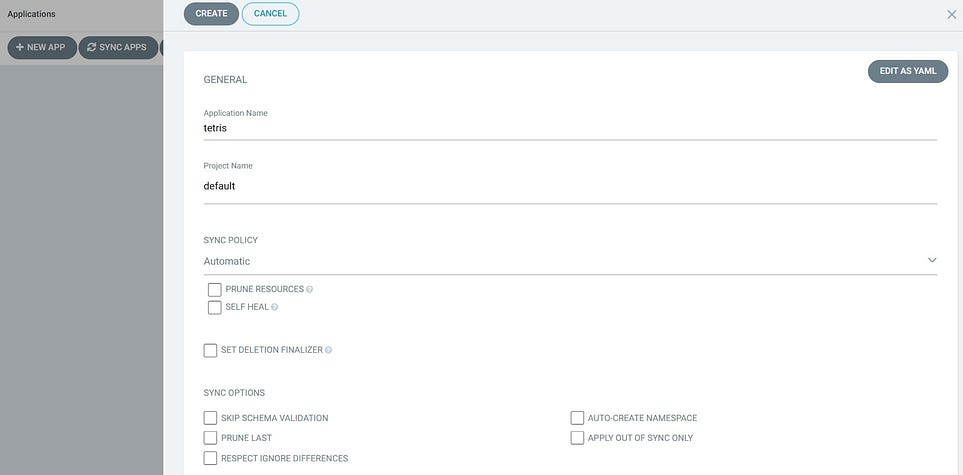Click the CANCEL button
Image resolution: width=963 pixels, height=475 pixels.
[x=270, y=14]
